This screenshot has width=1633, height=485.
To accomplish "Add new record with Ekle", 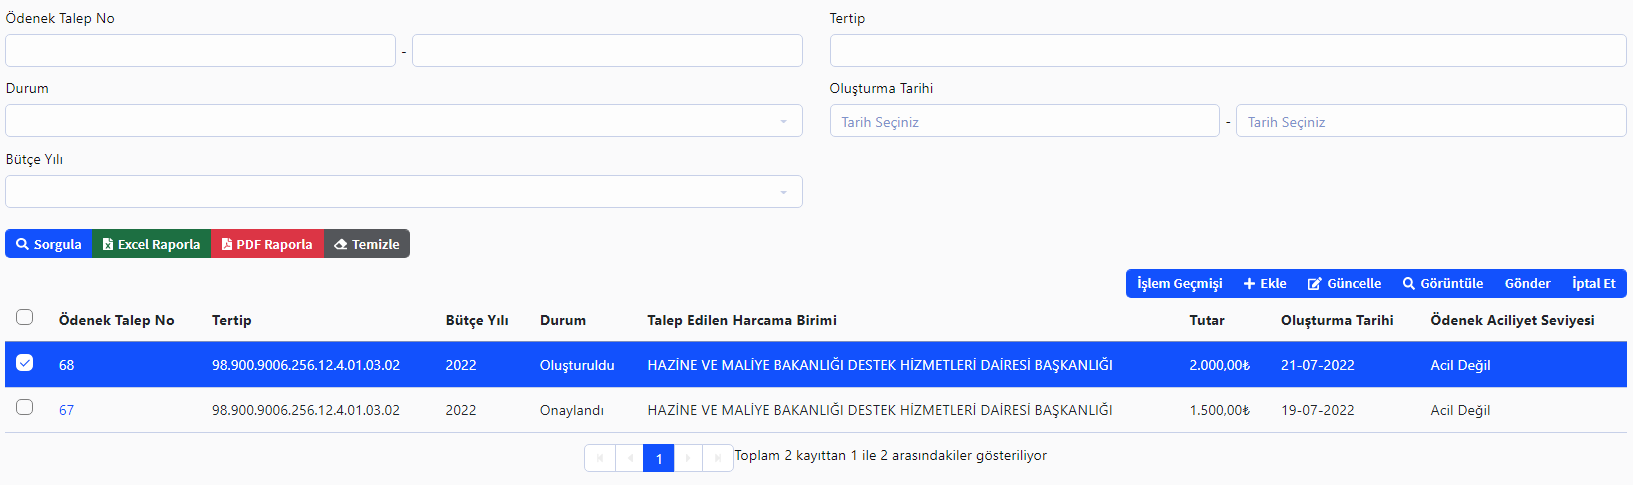I will click(1265, 284).
